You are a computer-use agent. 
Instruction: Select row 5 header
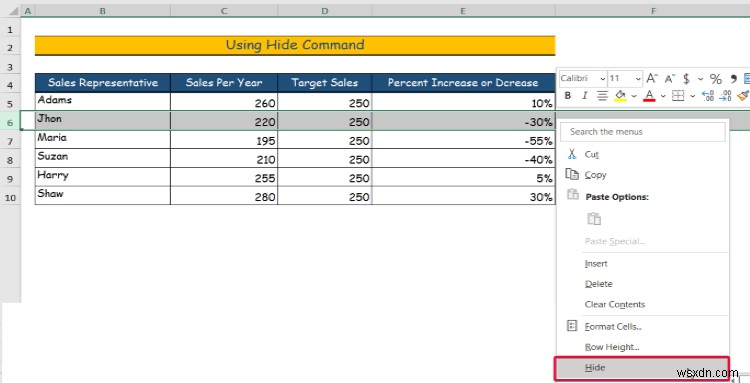10,104
